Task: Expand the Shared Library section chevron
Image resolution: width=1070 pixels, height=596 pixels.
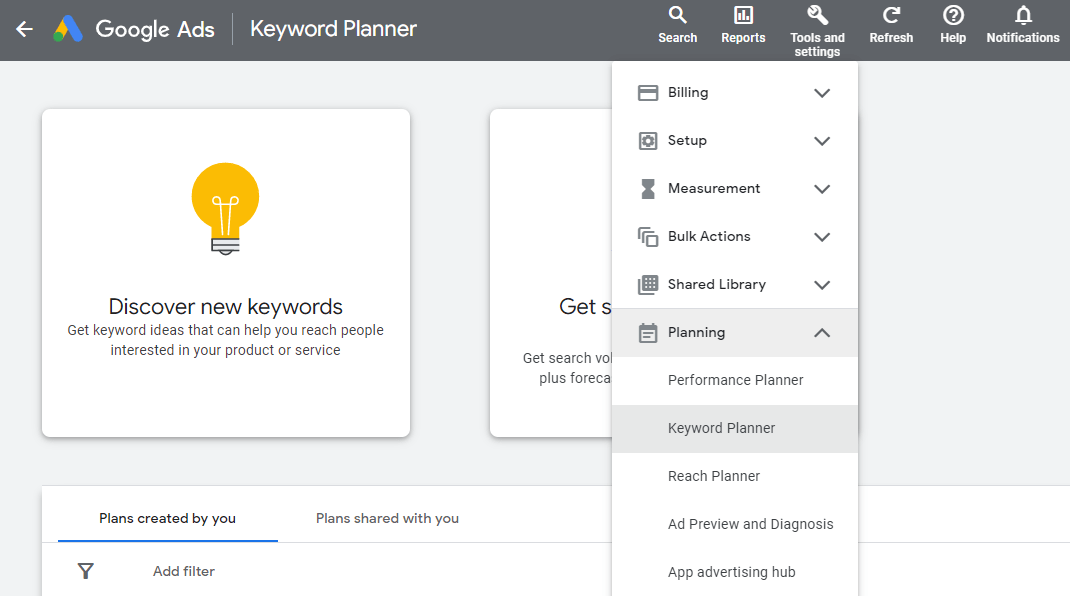Action: [x=822, y=285]
